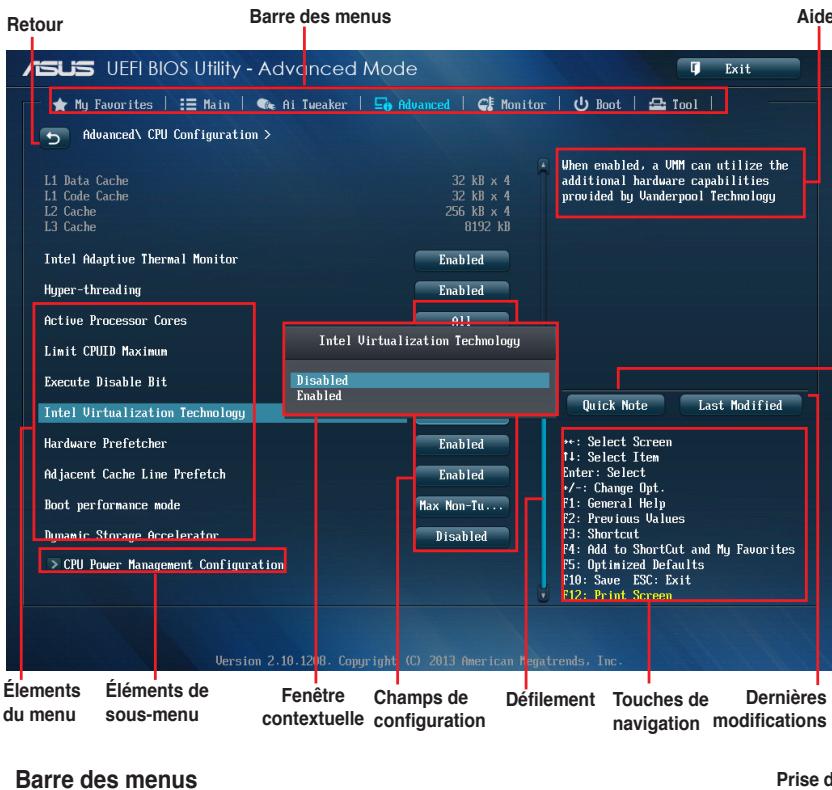Viewport: 832px width, 790px height.
Task: Click the Advanced\ CPU Configuration breadcrumb
Action: tap(176, 135)
